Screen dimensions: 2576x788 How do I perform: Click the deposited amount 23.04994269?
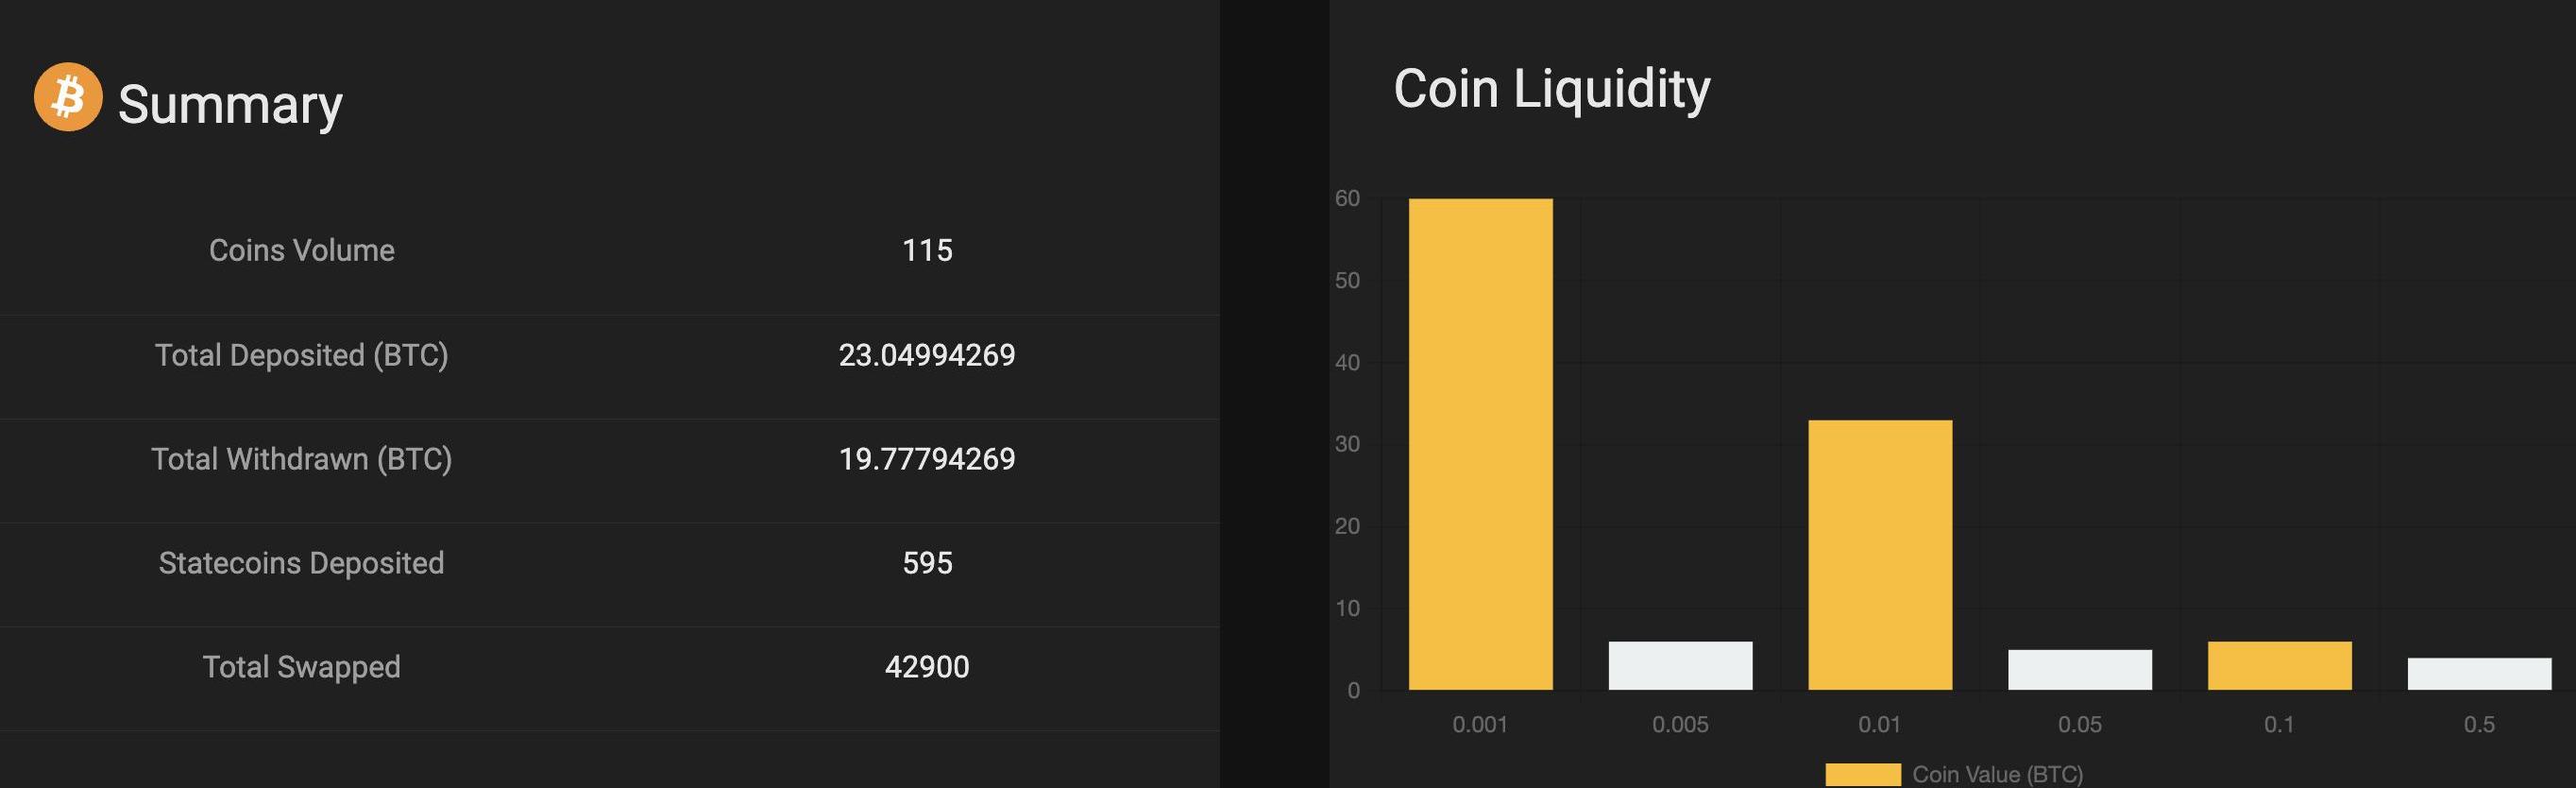point(927,355)
